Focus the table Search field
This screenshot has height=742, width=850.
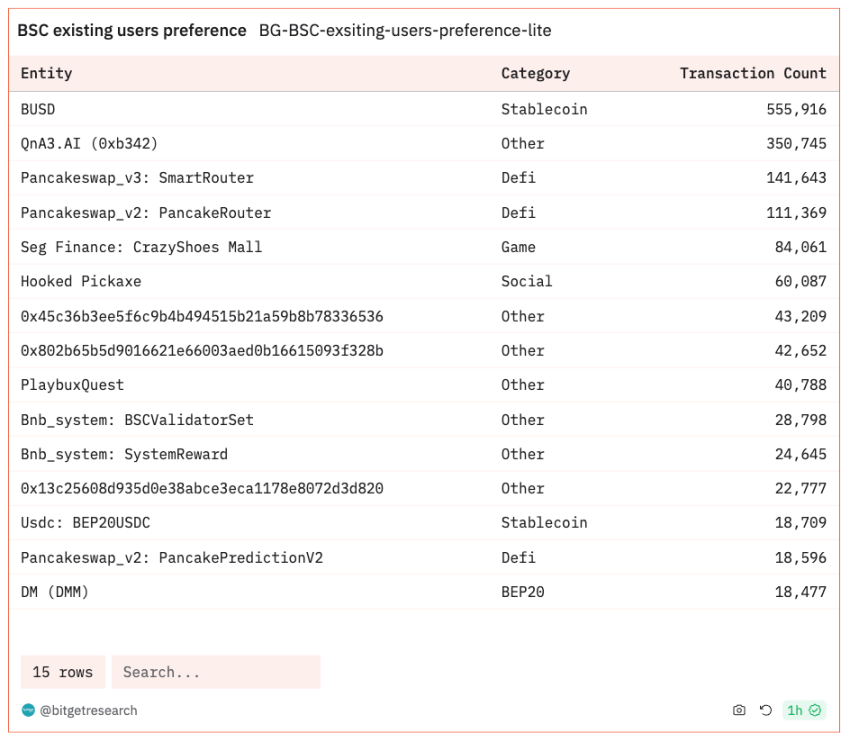pyautogui.click(x=215, y=672)
